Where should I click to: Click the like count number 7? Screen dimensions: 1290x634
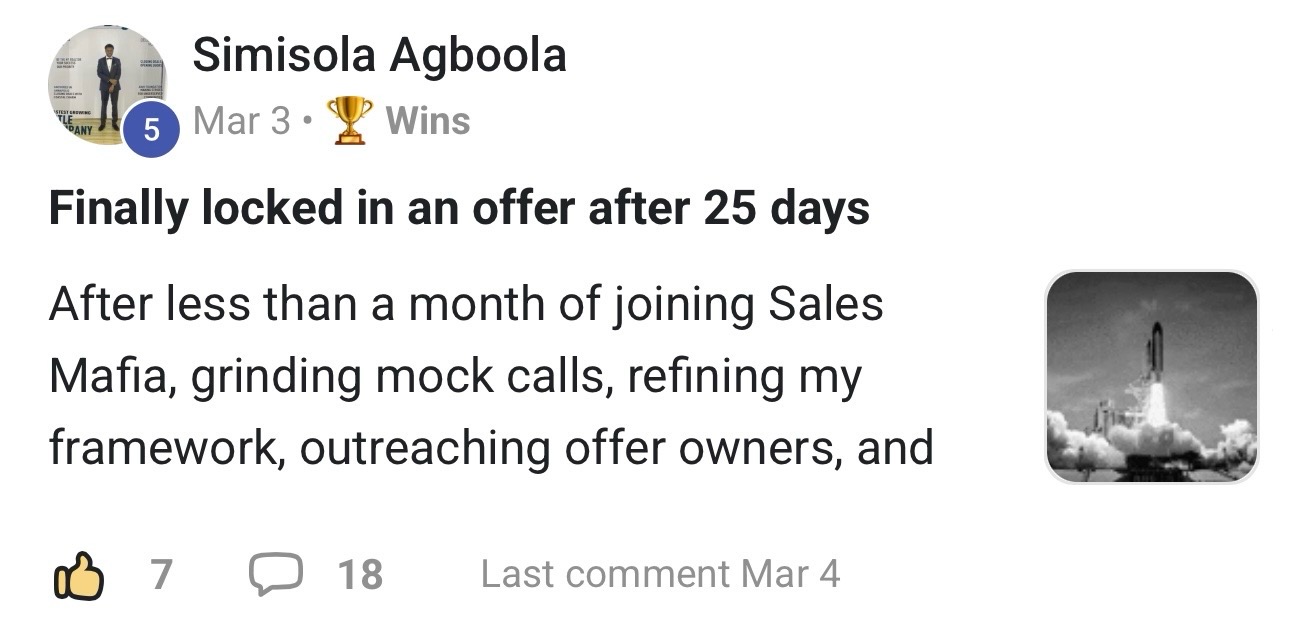[x=160, y=575]
